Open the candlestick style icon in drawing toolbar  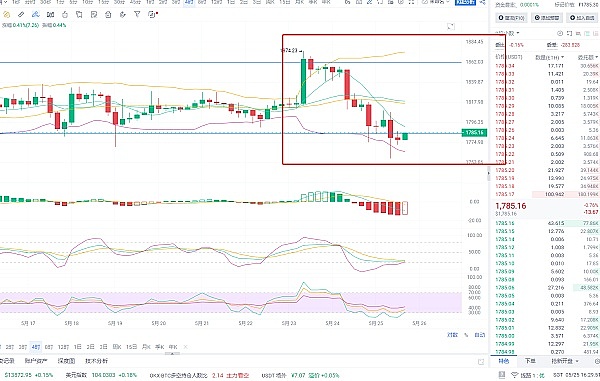point(50,15)
